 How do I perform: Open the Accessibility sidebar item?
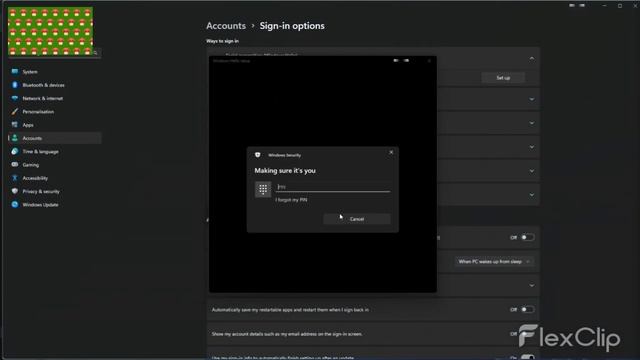[54, 178]
